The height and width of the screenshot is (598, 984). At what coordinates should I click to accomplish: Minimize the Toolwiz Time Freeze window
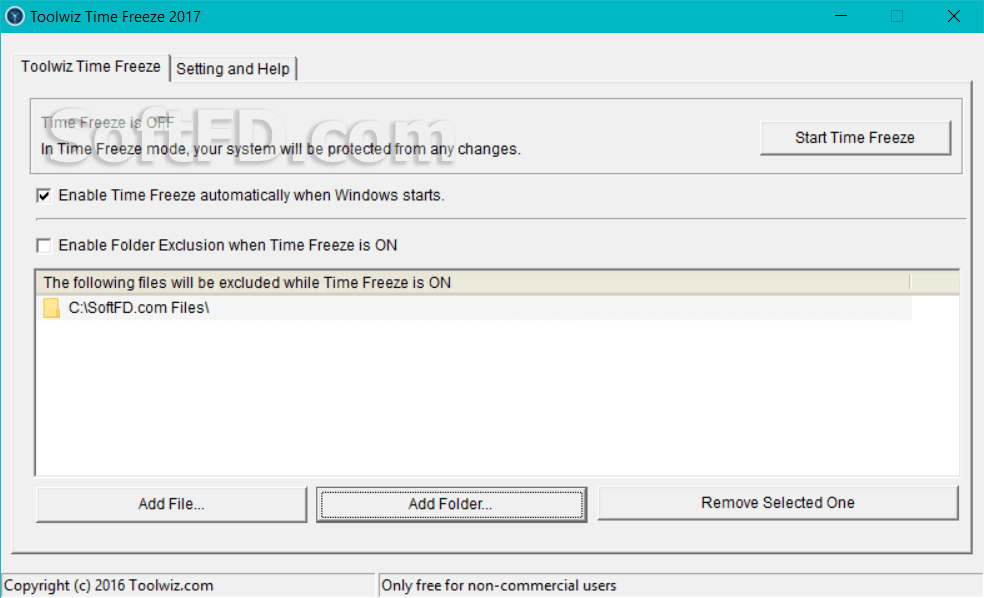click(841, 16)
